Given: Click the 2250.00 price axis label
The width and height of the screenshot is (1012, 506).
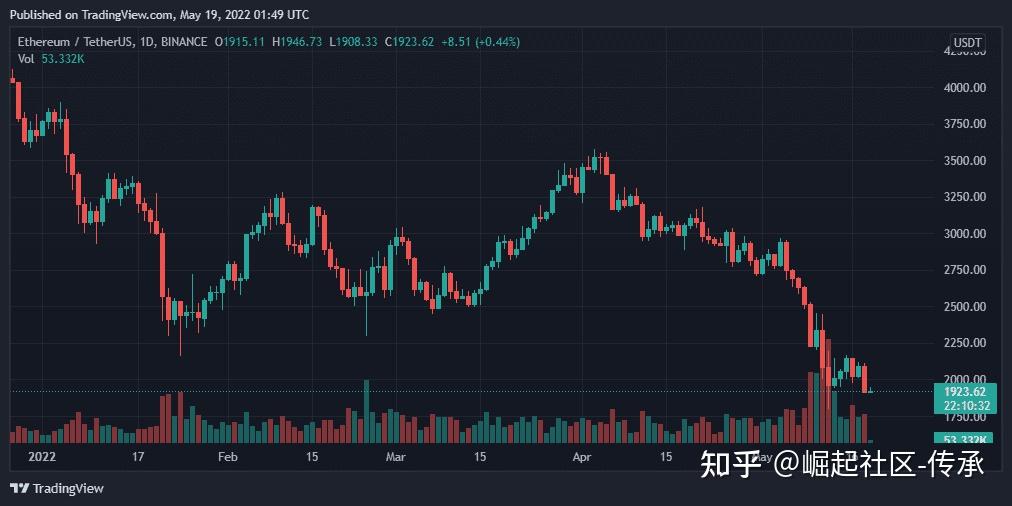Looking at the screenshot, I should tap(965, 343).
